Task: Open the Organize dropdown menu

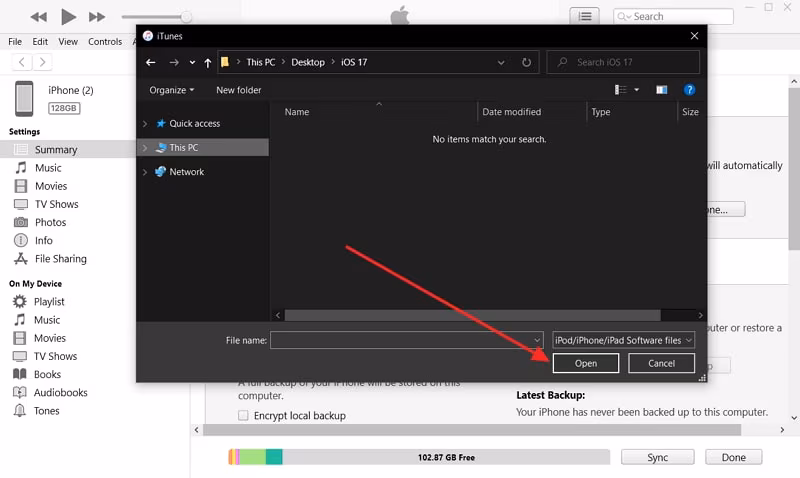Action: [x=171, y=90]
